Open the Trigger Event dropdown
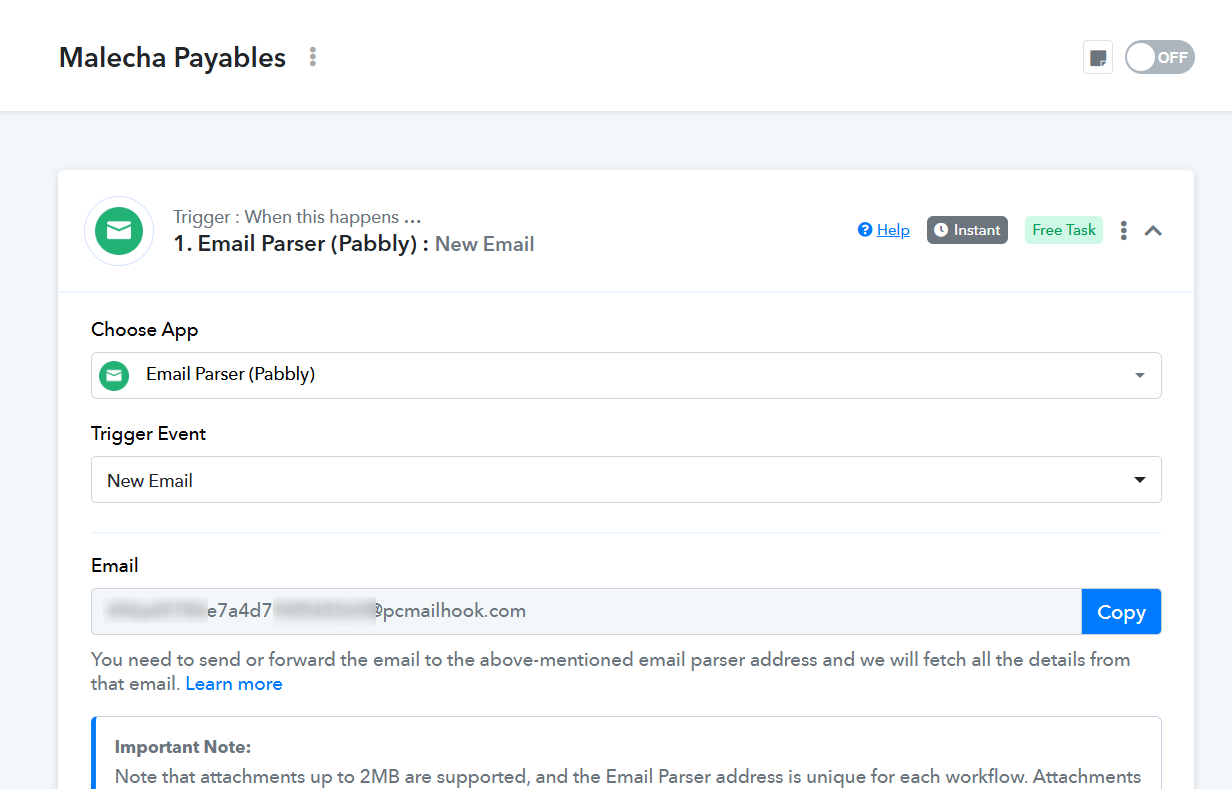 pyautogui.click(x=626, y=480)
